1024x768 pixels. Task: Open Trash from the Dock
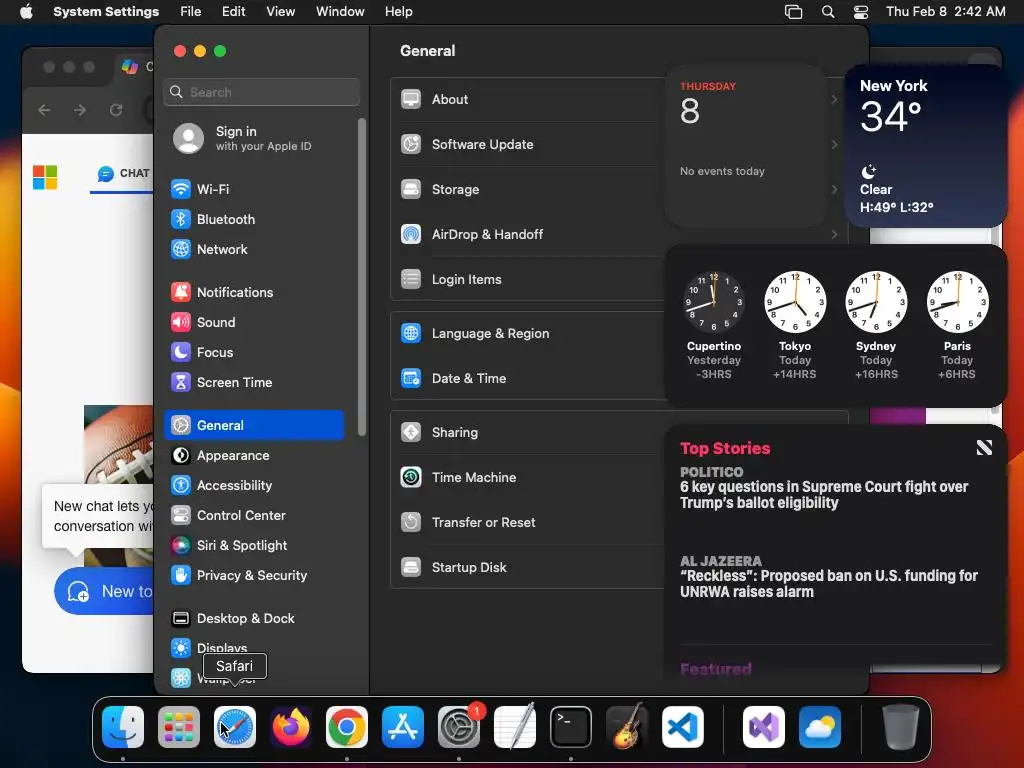click(x=901, y=727)
